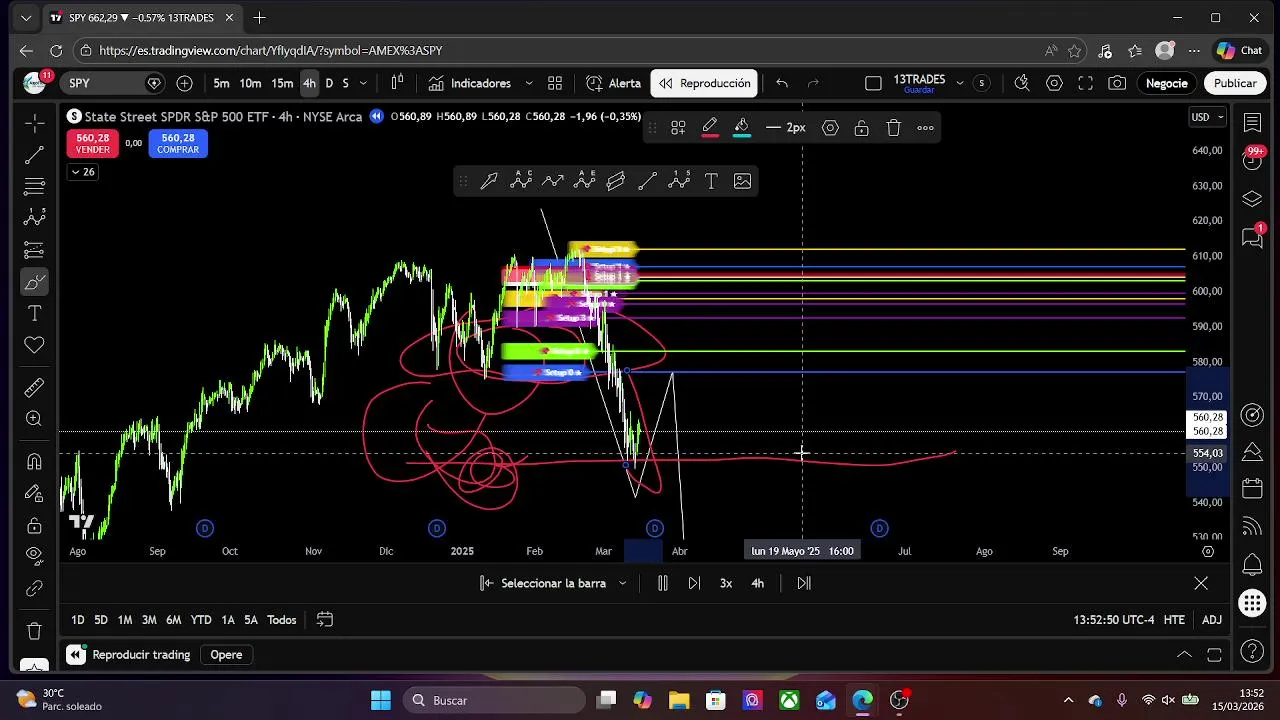Expand the 26 indicators legend

pyautogui.click(x=82, y=172)
